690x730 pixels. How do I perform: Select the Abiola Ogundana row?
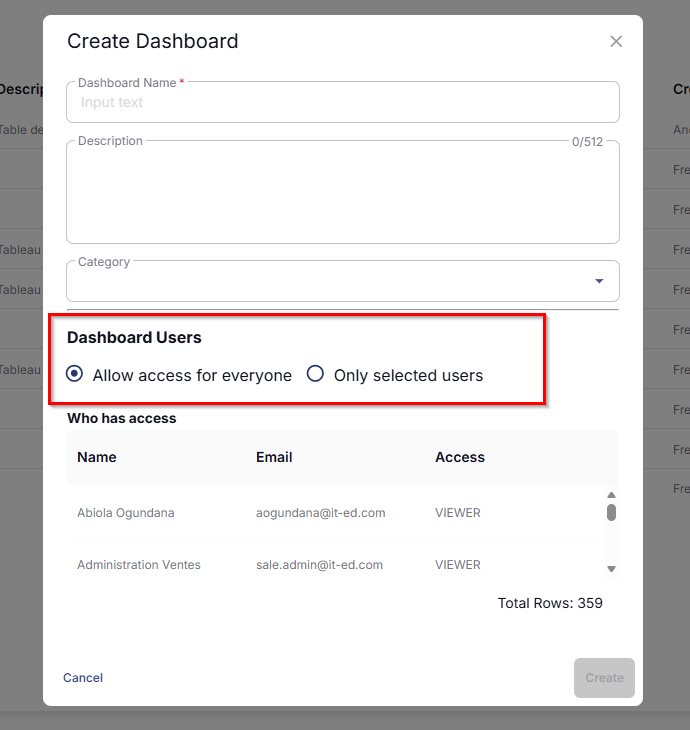(126, 513)
